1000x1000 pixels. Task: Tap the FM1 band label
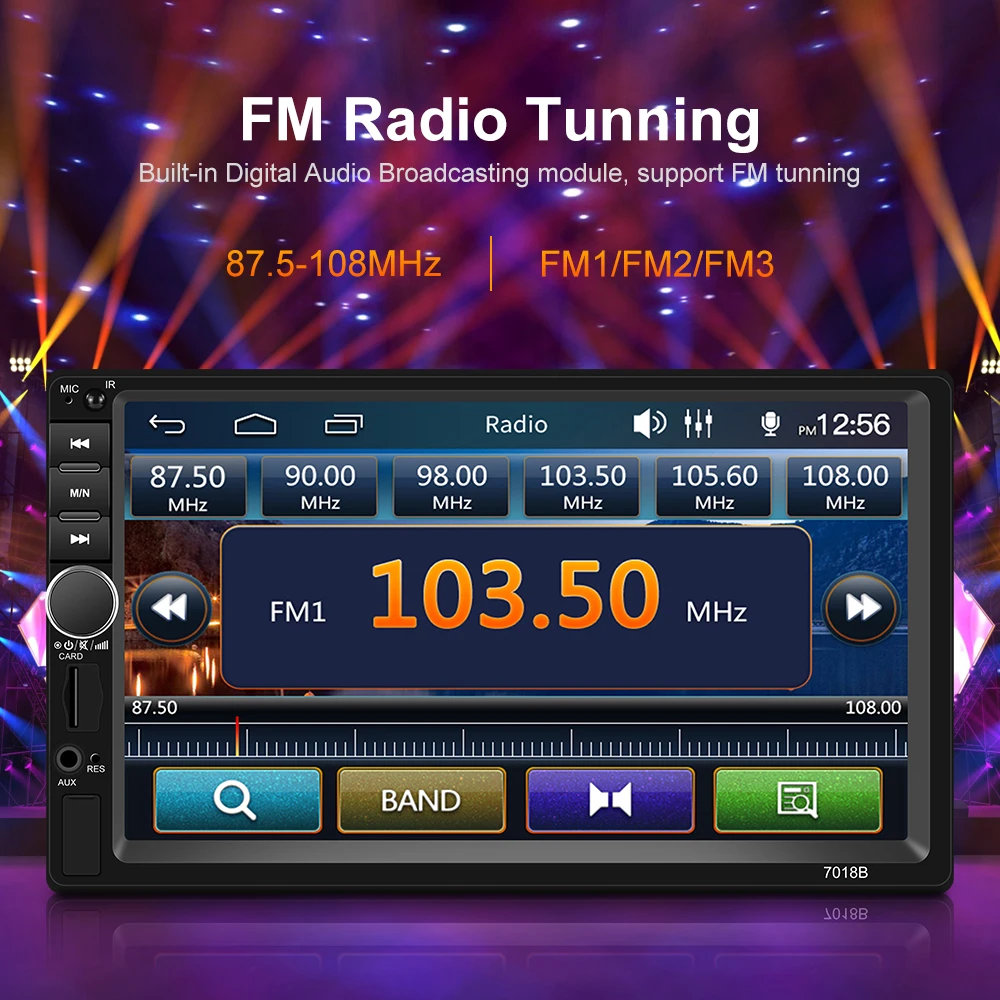coord(298,612)
